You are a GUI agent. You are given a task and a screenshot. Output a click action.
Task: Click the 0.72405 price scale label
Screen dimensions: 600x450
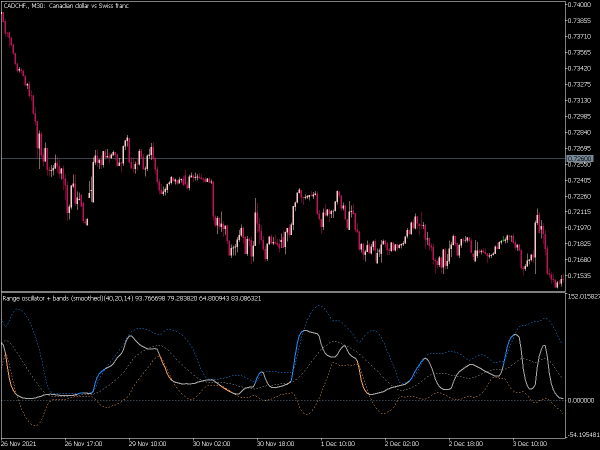(x=580, y=180)
